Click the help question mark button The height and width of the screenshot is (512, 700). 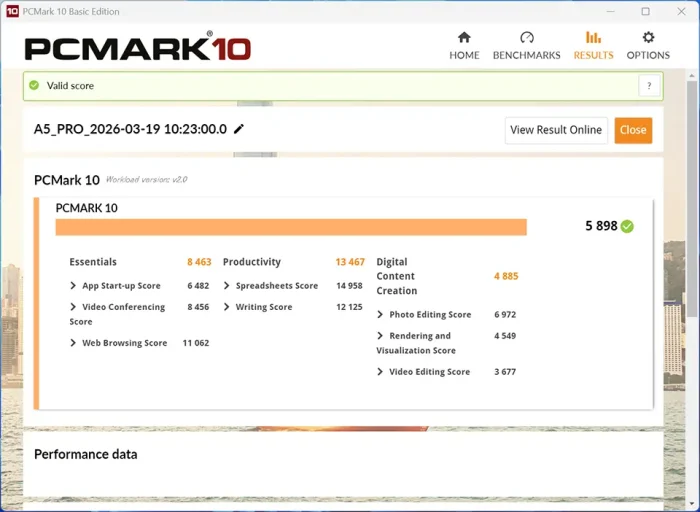649,86
